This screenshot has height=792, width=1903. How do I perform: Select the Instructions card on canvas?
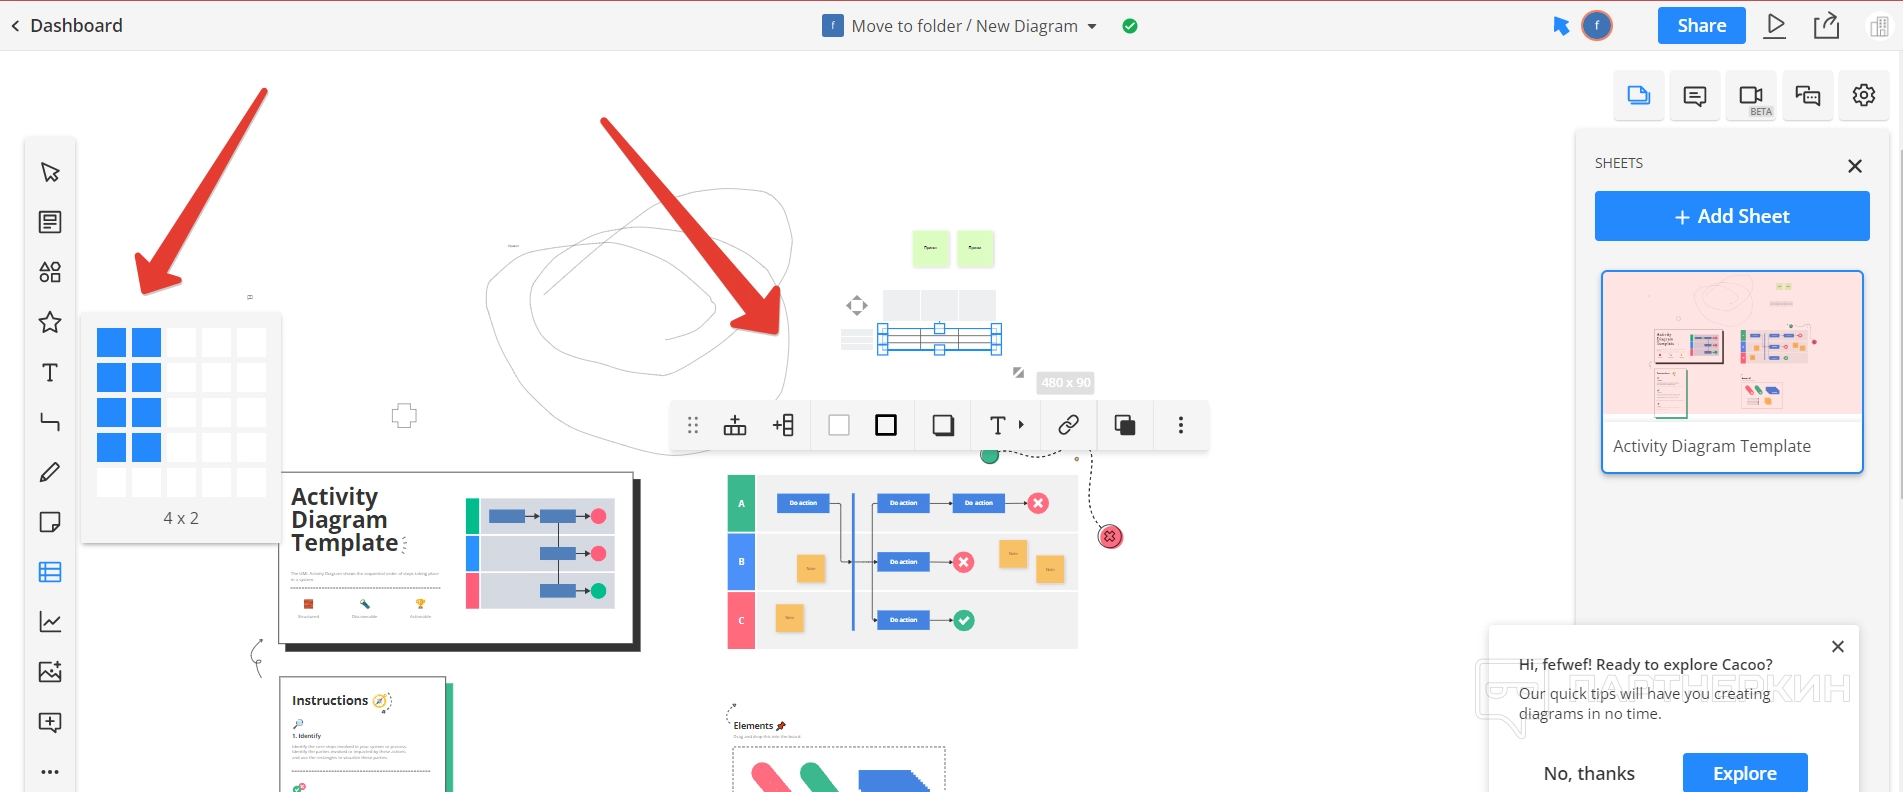(364, 734)
